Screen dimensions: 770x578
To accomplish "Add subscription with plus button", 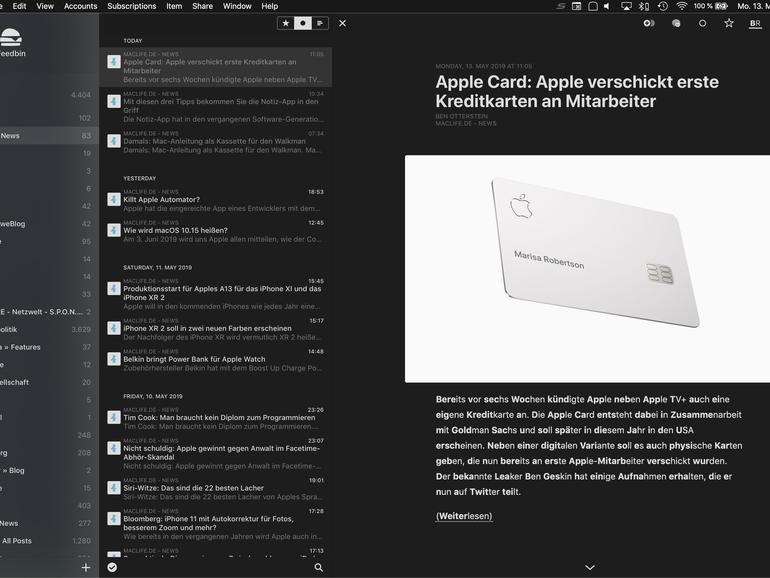I will [86, 567].
